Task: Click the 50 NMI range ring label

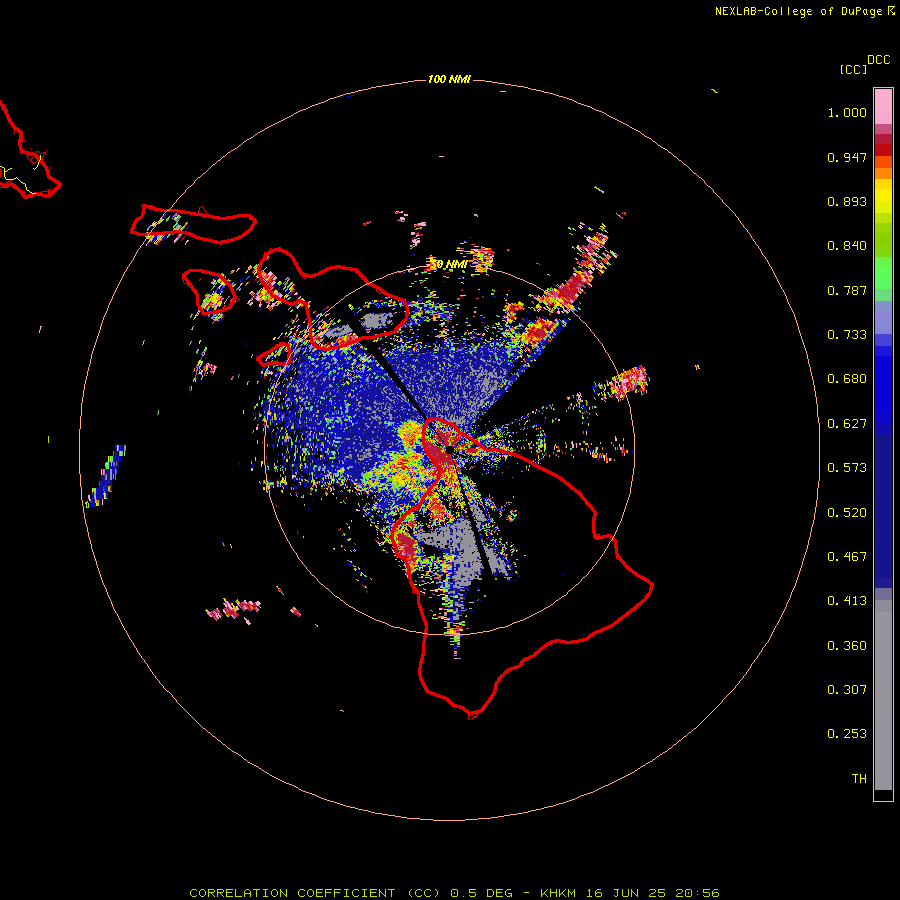Action: pyautogui.click(x=449, y=265)
